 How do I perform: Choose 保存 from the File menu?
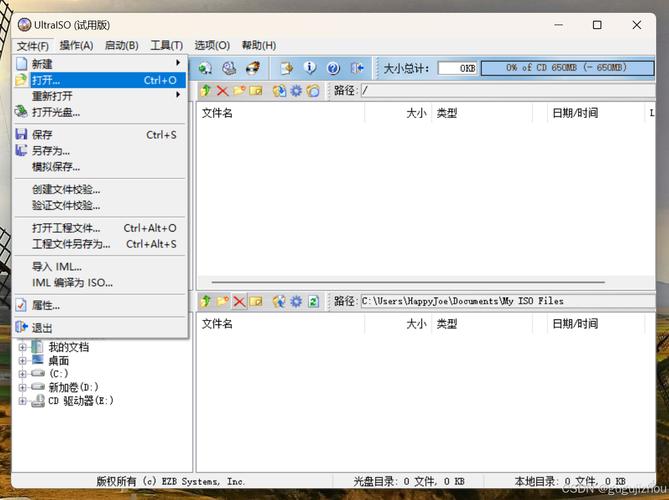pyautogui.click(x=100, y=135)
